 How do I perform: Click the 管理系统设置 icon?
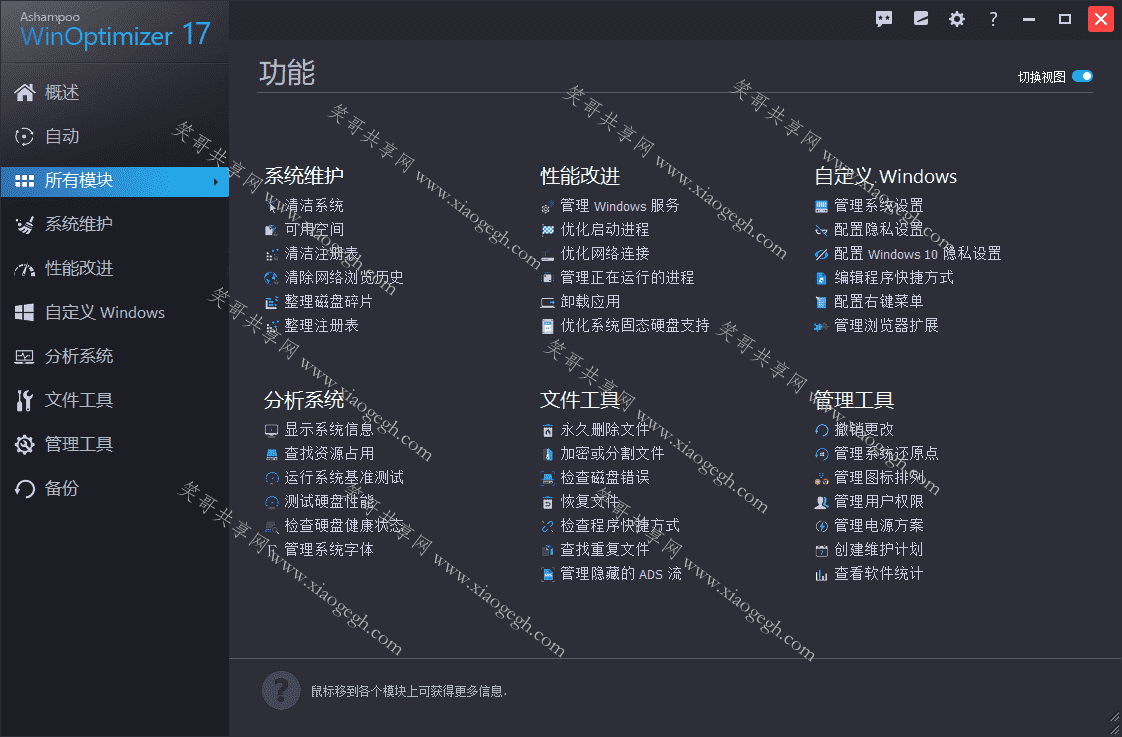(x=821, y=207)
